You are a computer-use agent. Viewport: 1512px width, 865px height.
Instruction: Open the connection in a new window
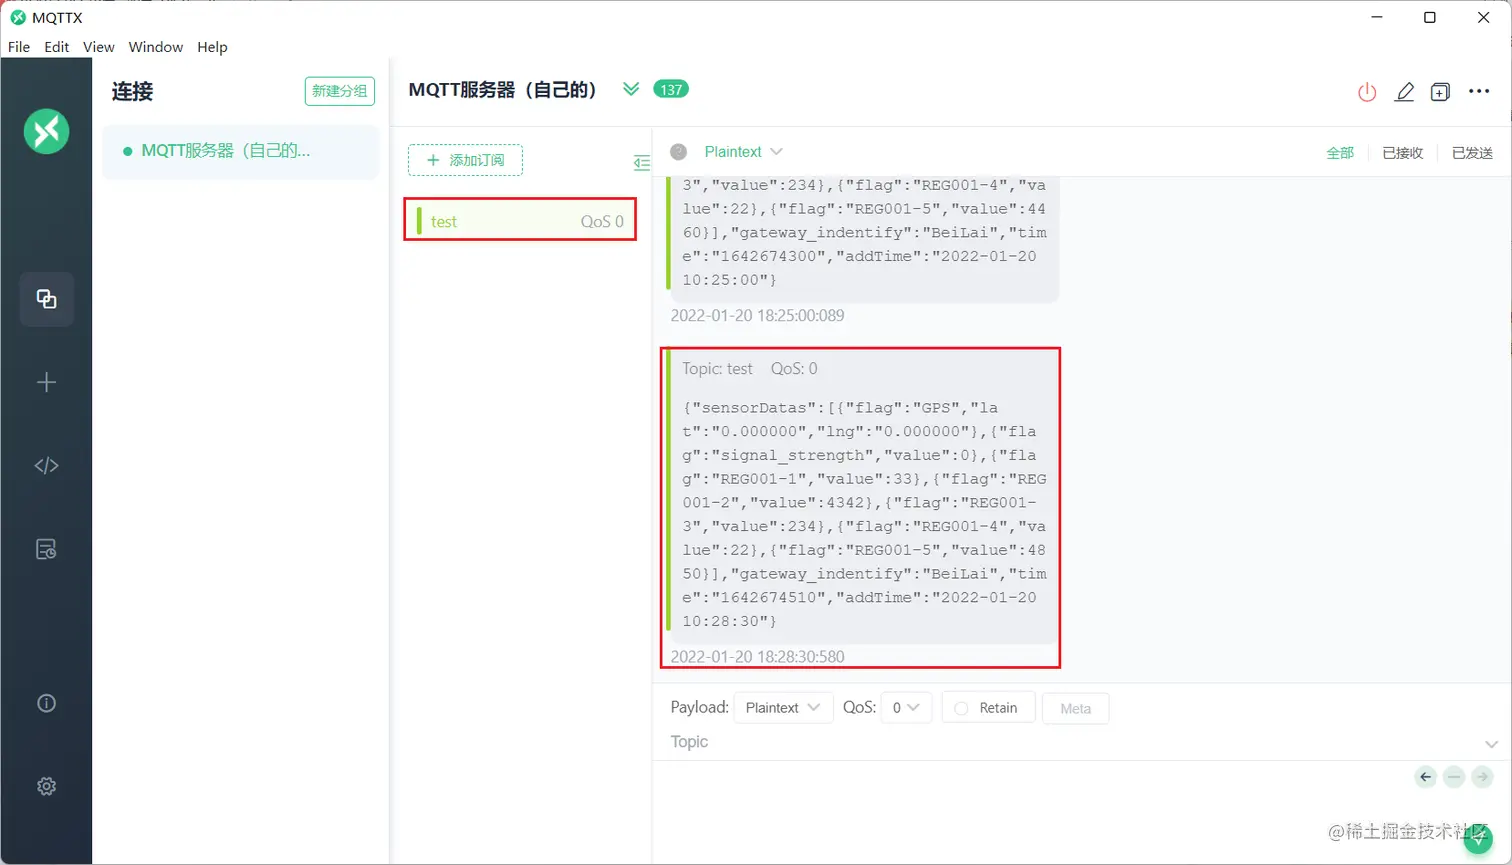click(x=1440, y=92)
